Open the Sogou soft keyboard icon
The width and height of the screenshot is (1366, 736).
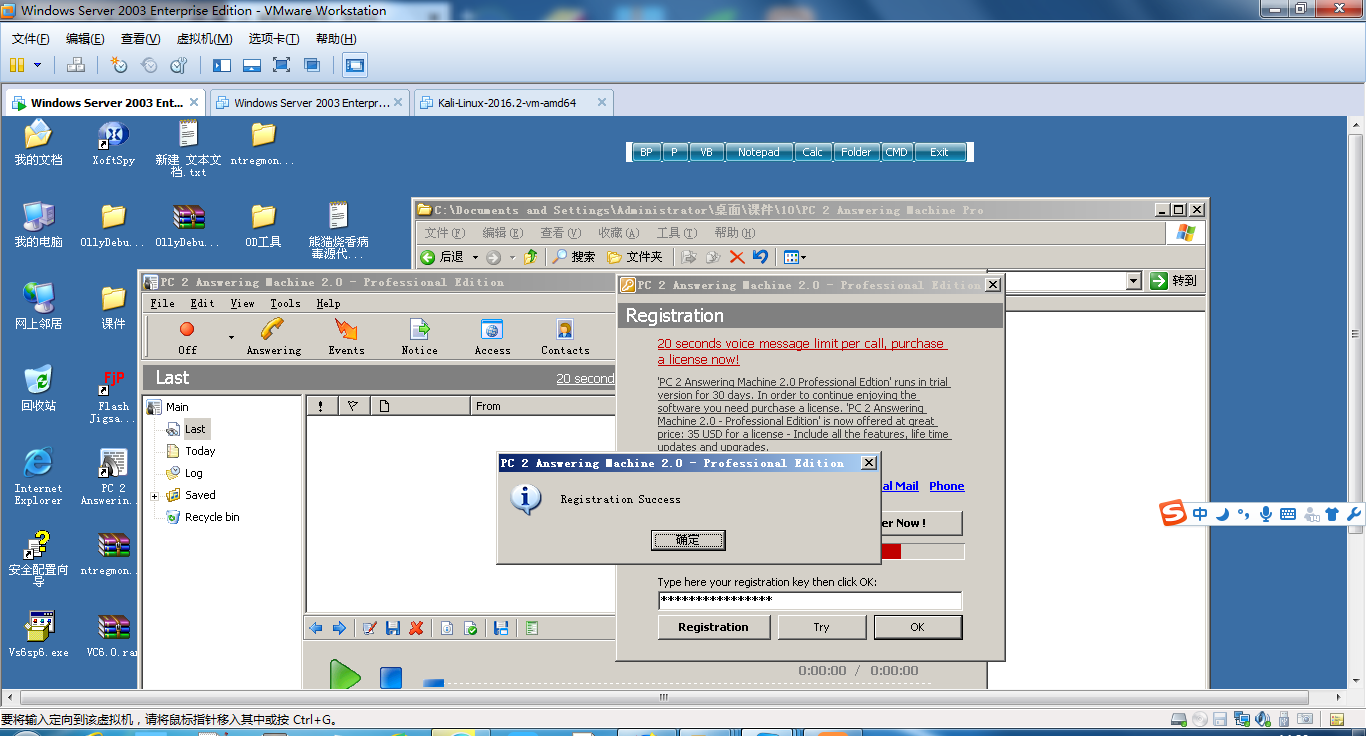pyautogui.click(x=1288, y=514)
